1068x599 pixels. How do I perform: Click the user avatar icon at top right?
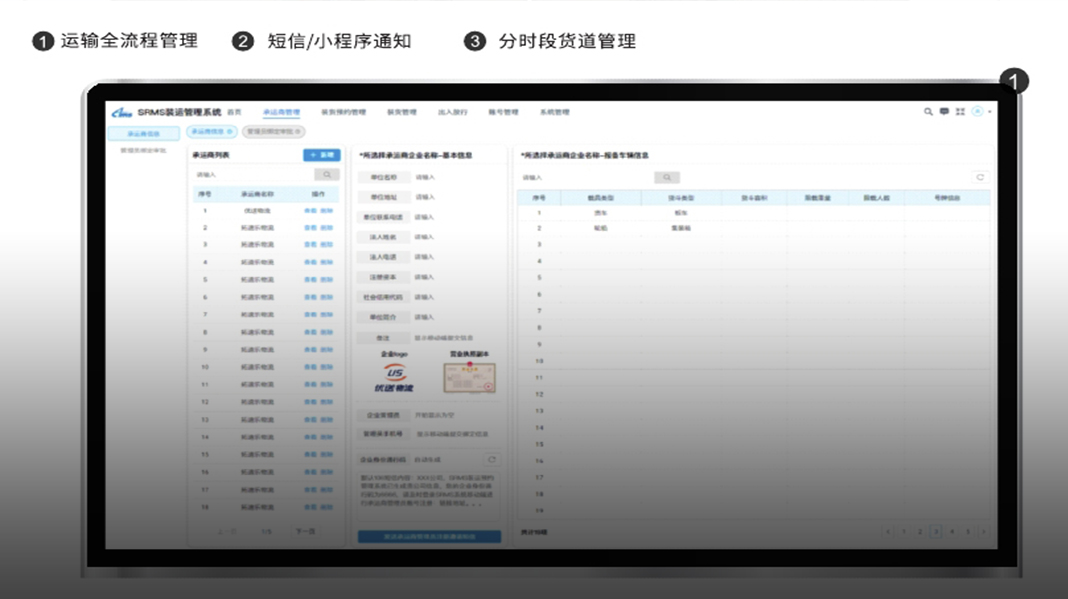pos(978,113)
